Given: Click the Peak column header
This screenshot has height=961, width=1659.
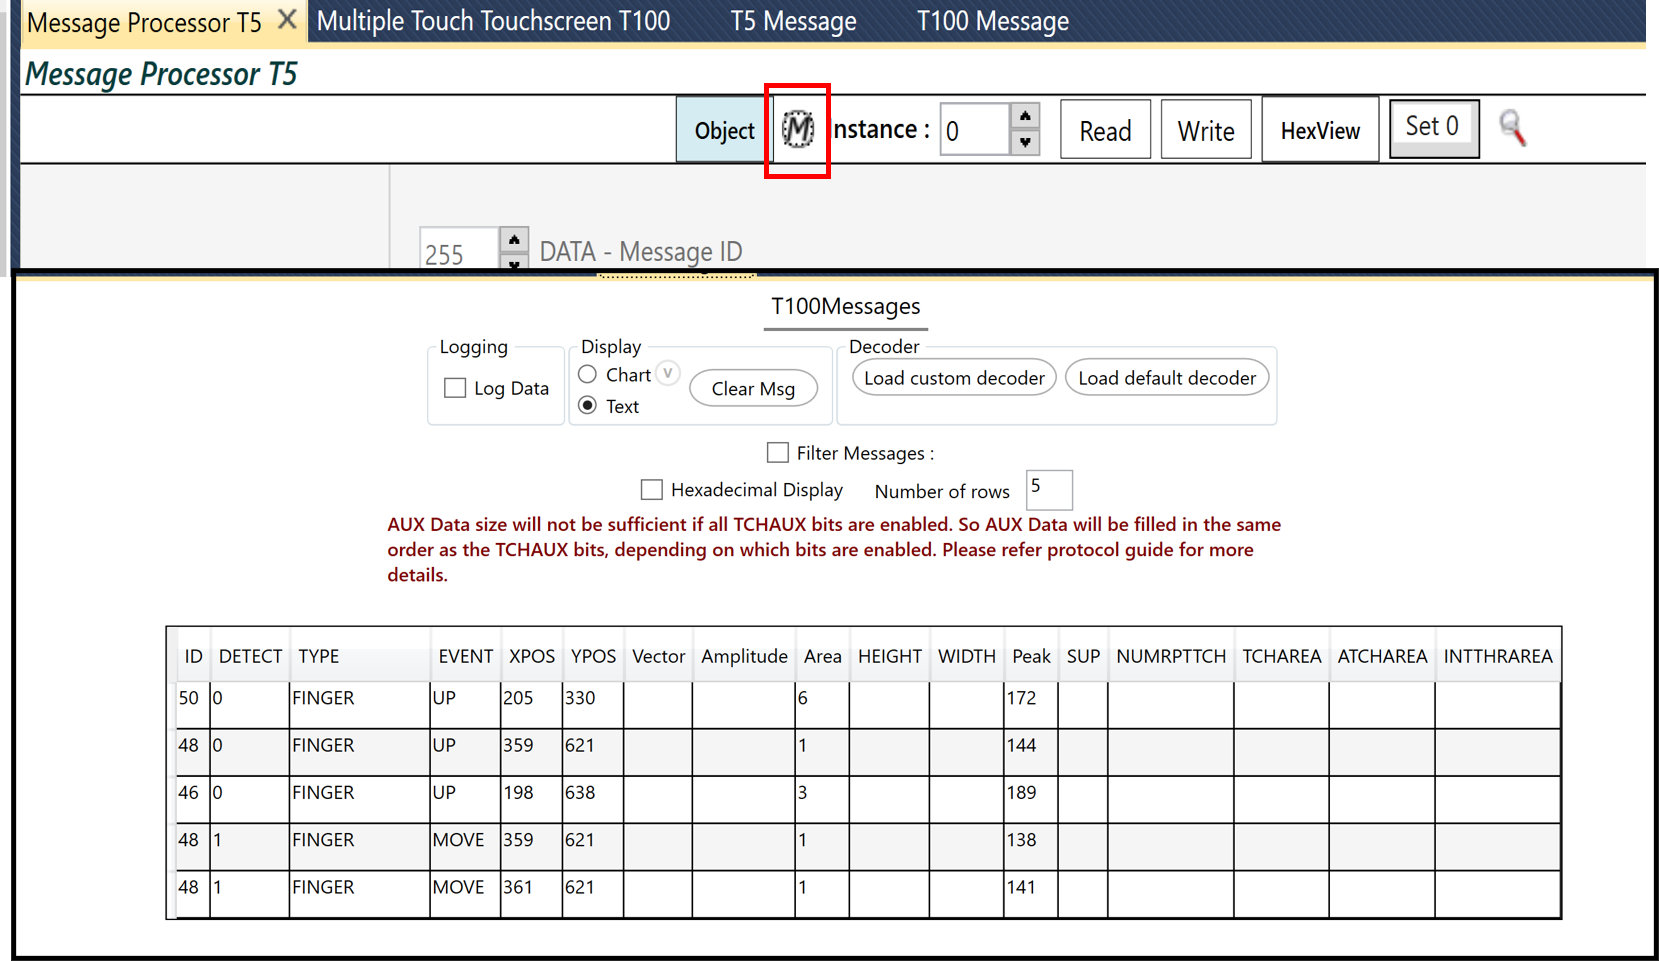Looking at the screenshot, I should coord(1030,656).
